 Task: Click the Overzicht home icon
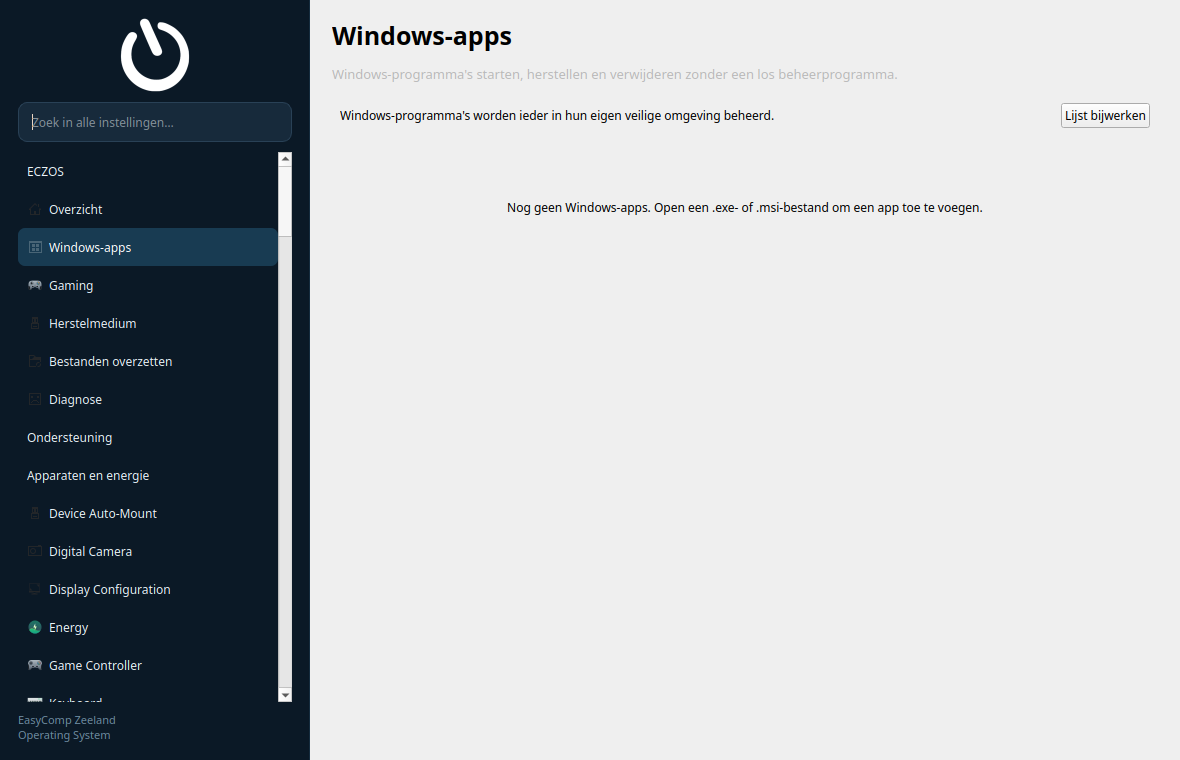point(35,209)
